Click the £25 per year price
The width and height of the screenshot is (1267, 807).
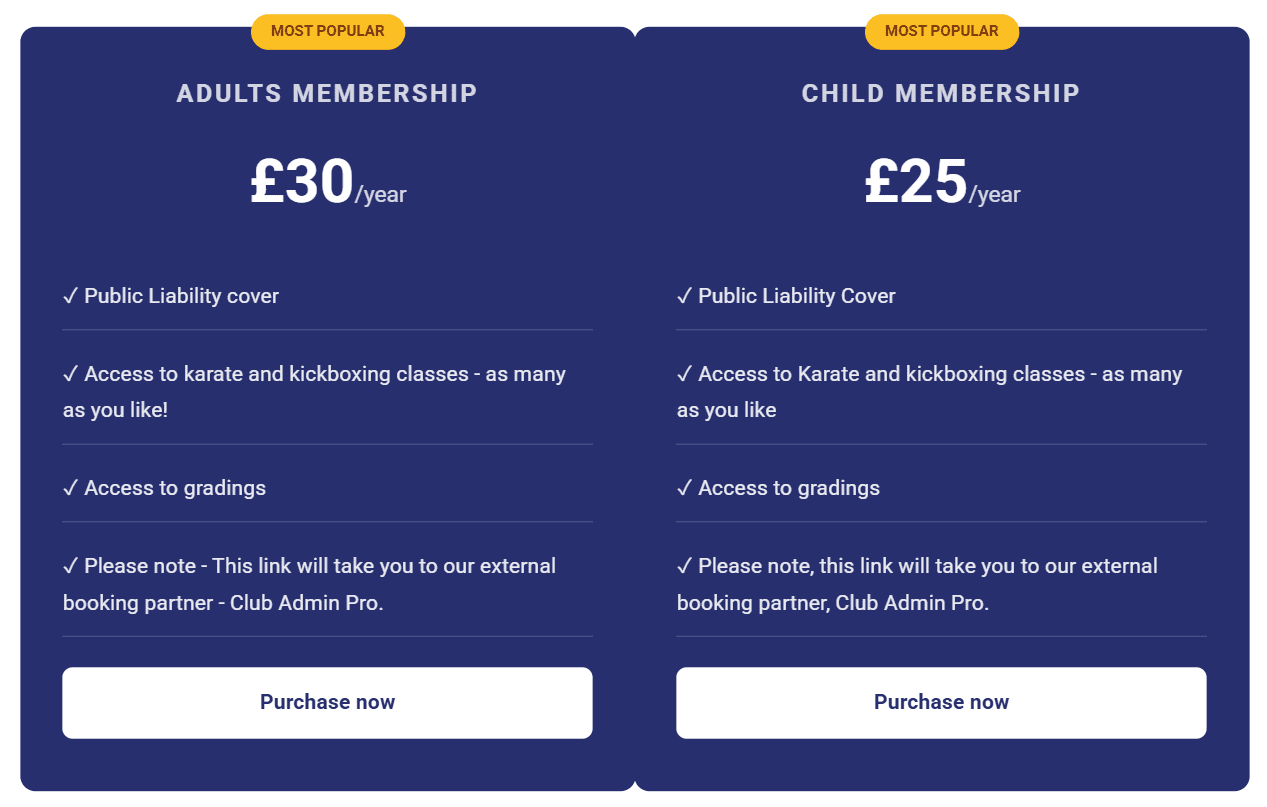pos(942,183)
